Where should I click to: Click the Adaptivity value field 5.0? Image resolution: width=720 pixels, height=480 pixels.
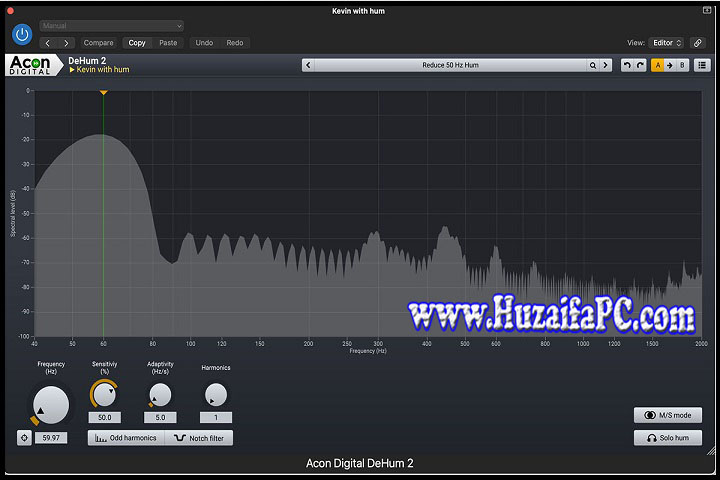(160, 417)
